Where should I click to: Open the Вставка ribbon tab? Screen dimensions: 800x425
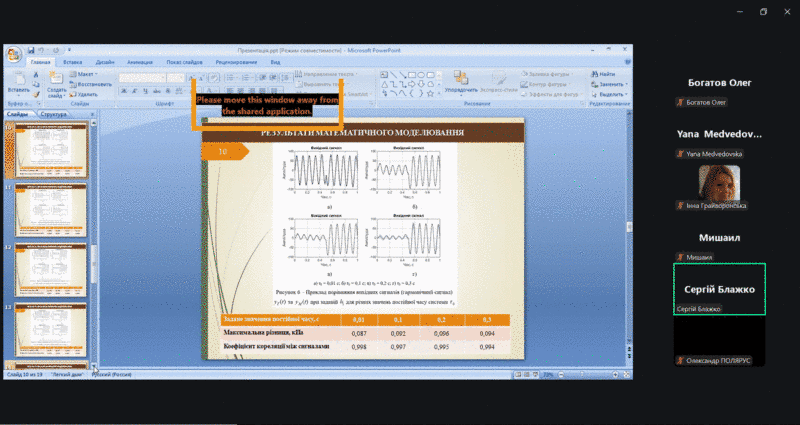[x=72, y=62]
